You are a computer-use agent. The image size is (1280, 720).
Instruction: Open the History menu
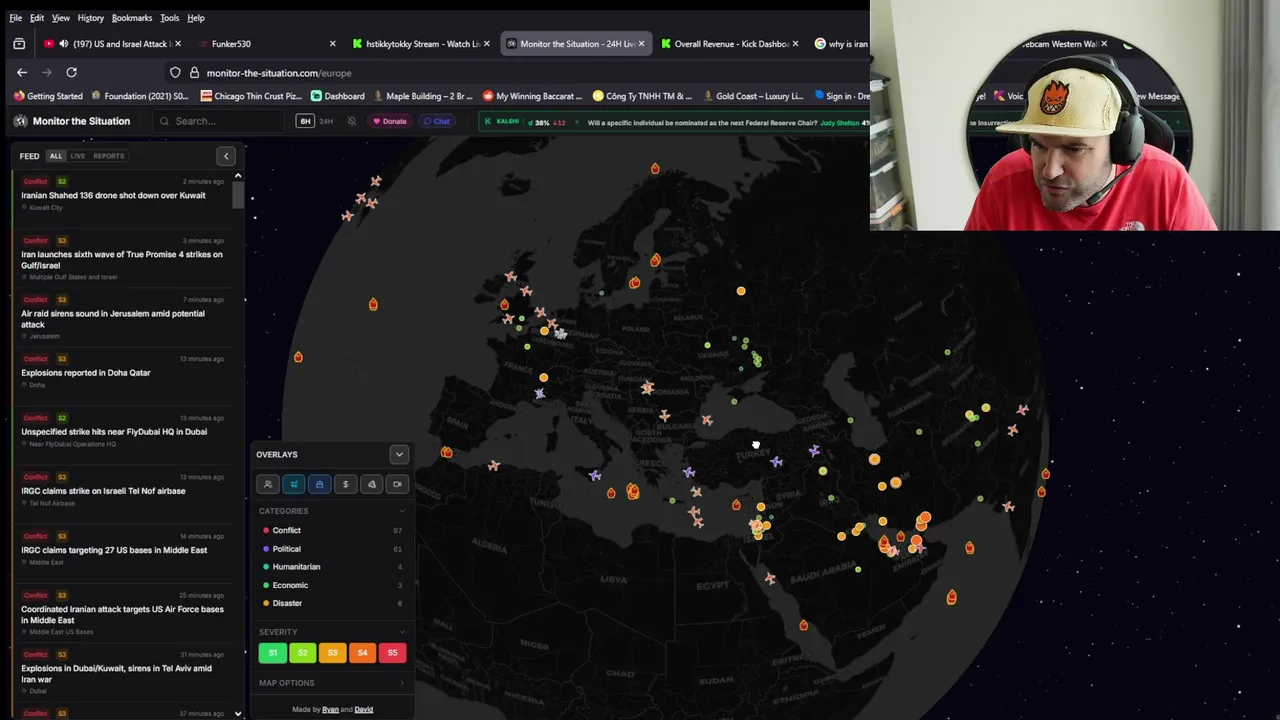pos(90,18)
